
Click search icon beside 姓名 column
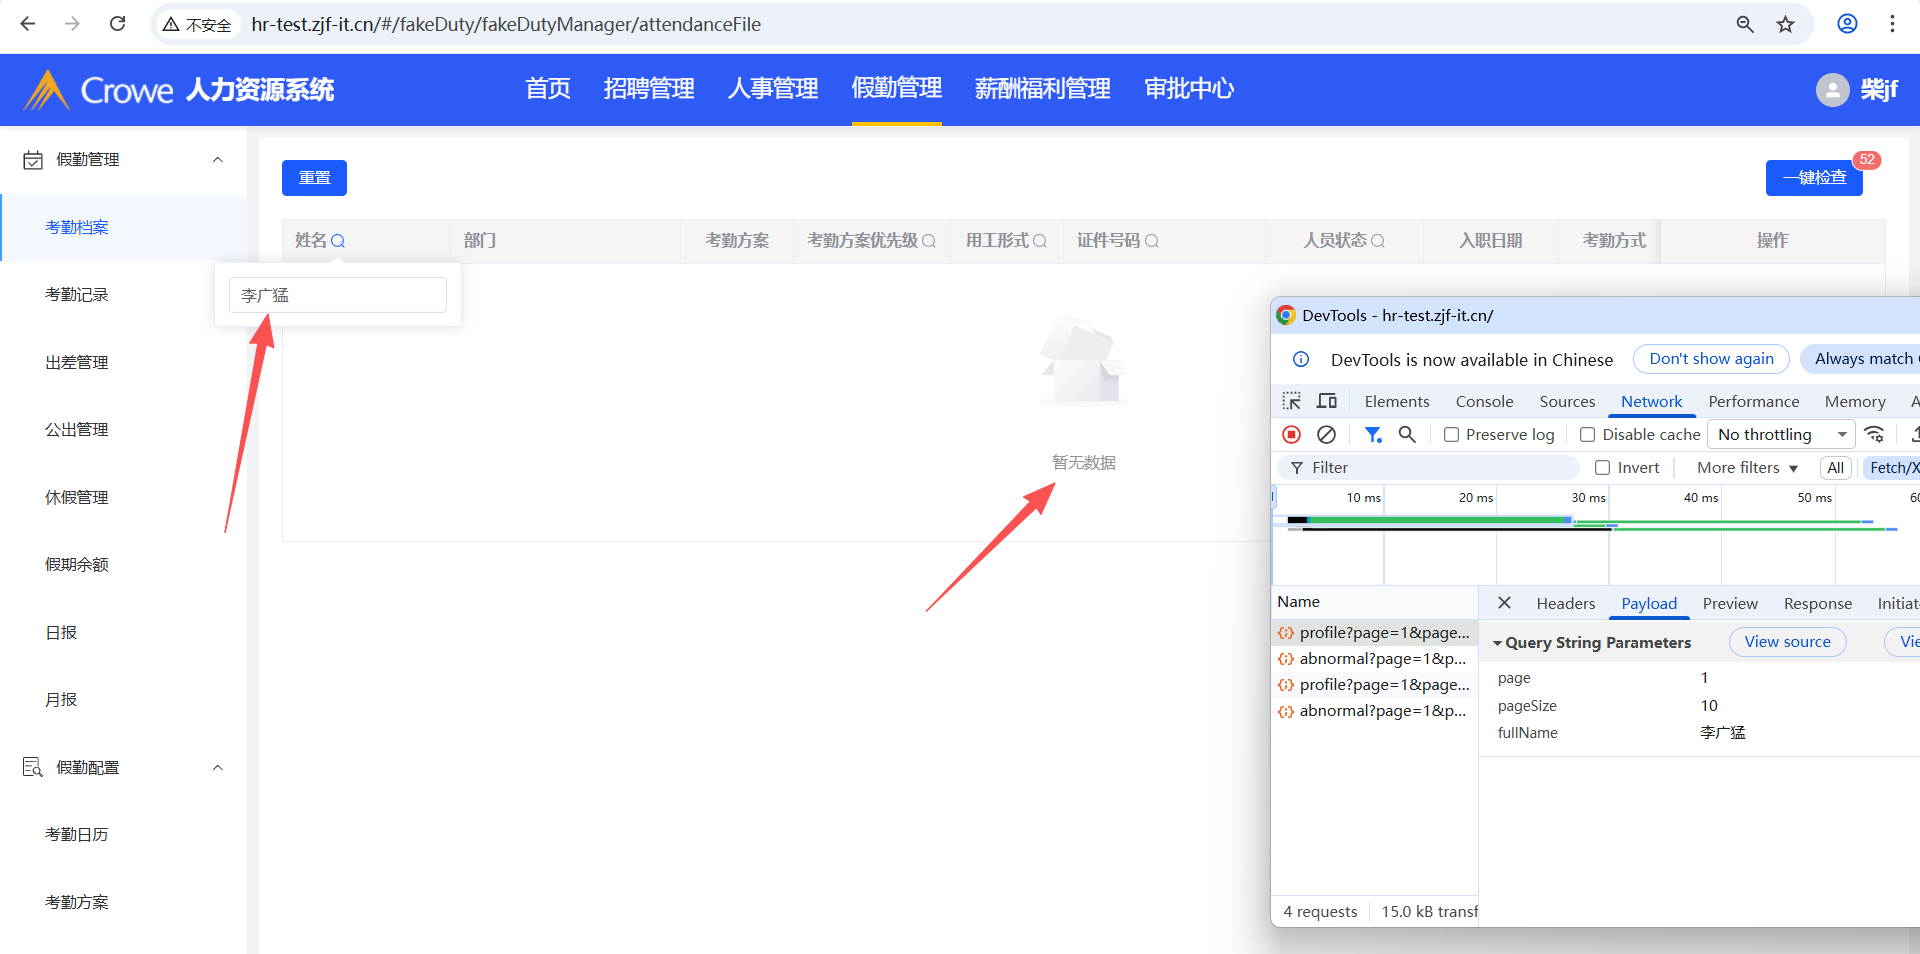[x=338, y=241]
